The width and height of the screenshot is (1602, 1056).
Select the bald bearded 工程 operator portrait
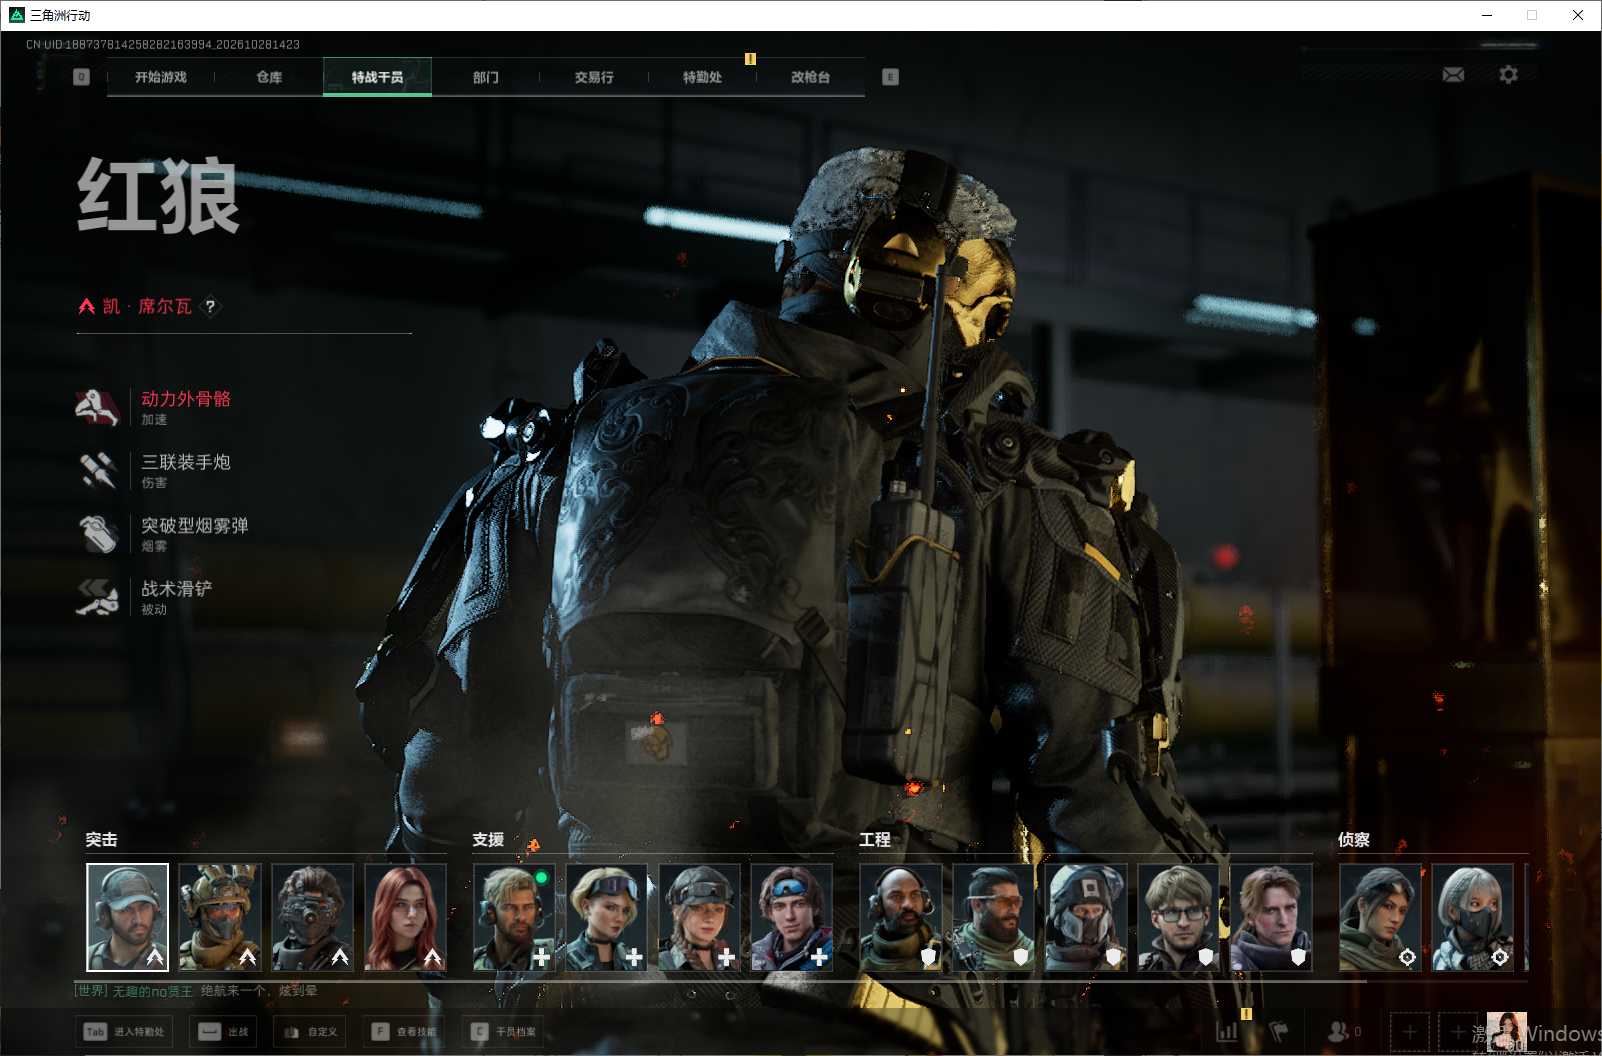tap(900, 917)
